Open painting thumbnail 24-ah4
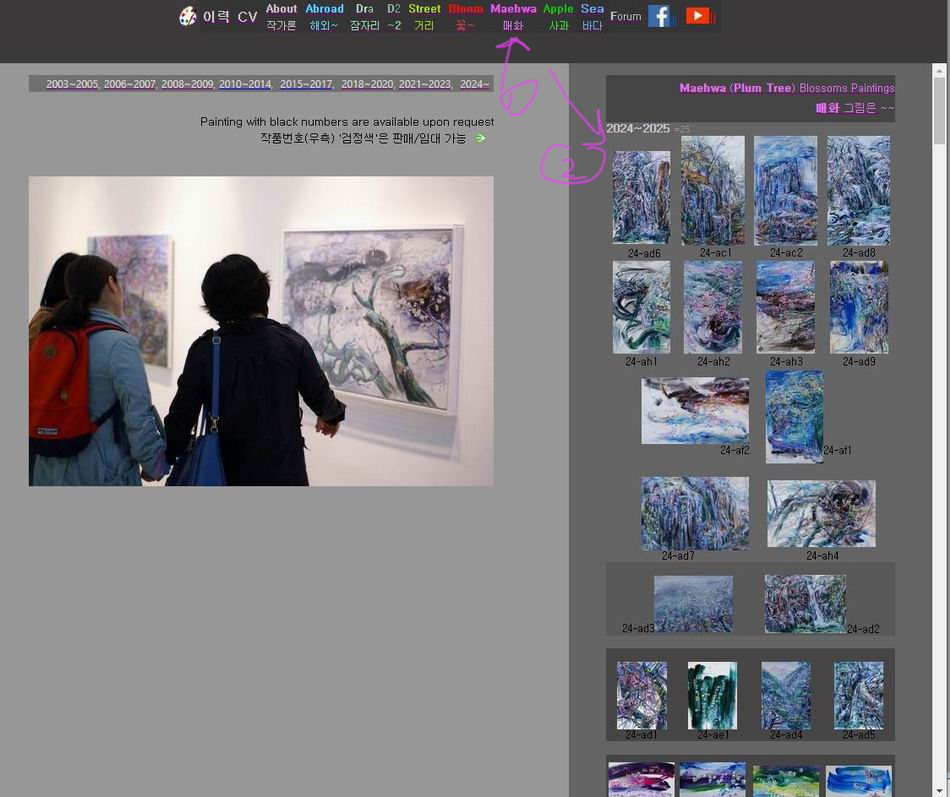 point(821,513)
